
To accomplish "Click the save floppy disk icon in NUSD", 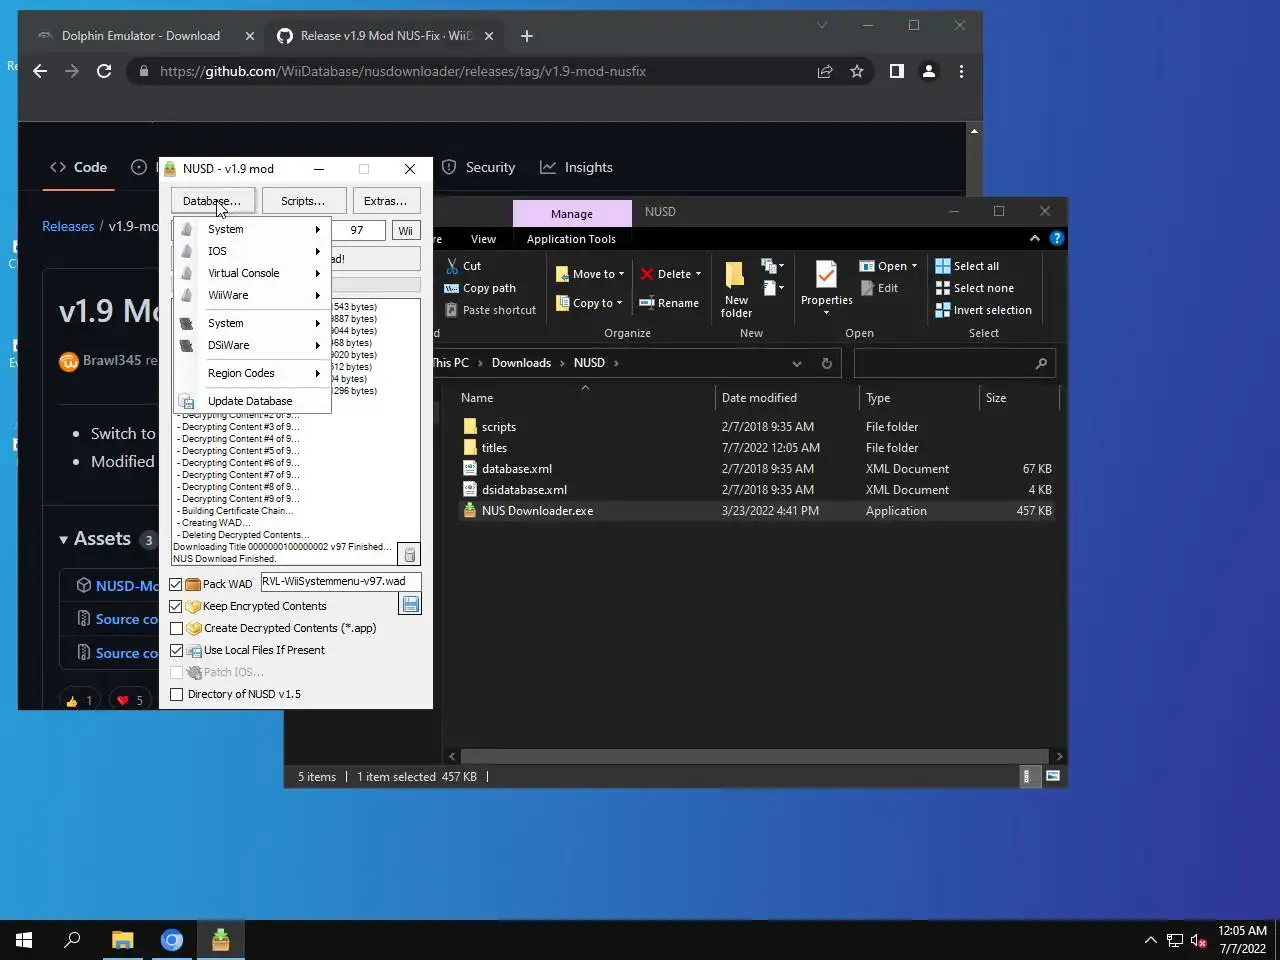I will pyautogui.click(x=410, y=604).
